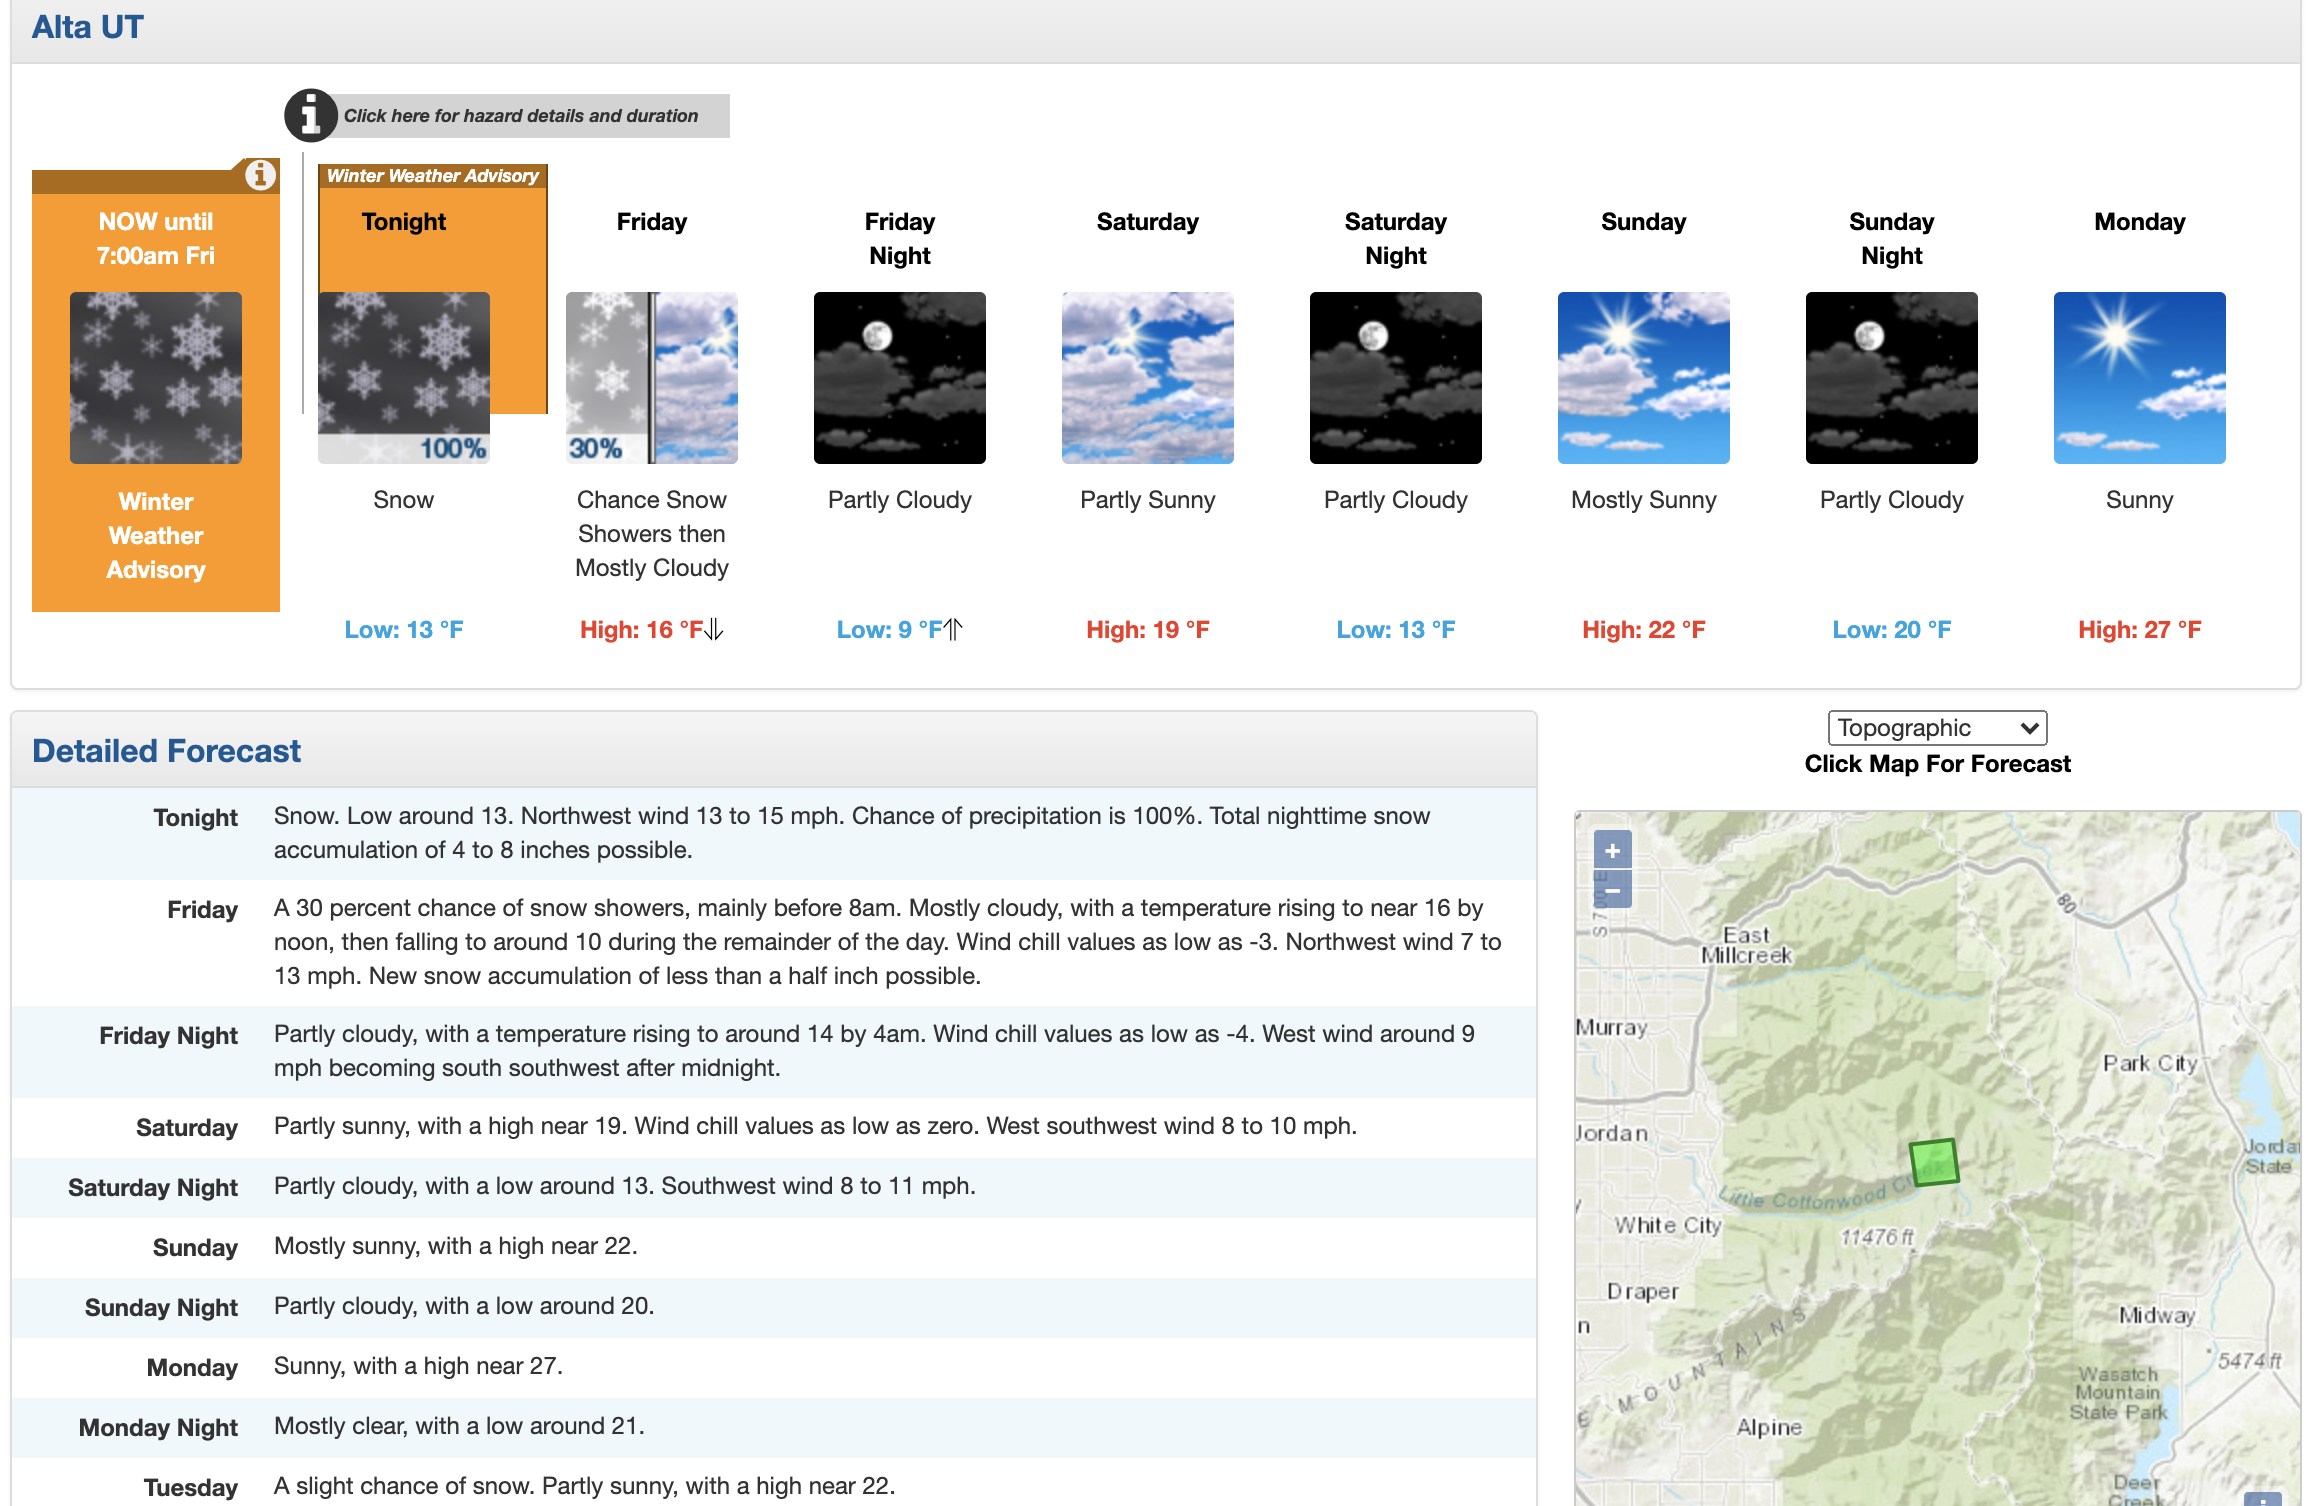
Task: Open the Winter Weather Advisory card text
Action: [156, 535]
